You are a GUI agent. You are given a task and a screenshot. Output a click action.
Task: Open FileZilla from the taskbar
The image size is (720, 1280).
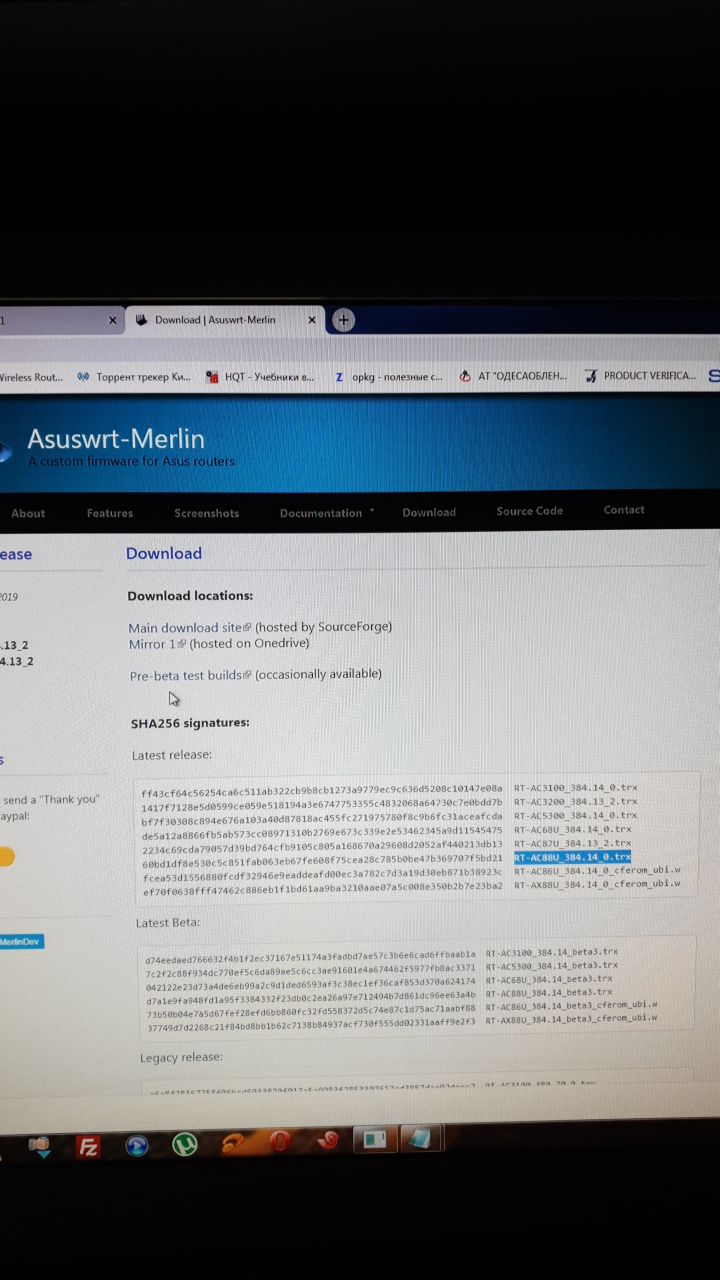88,1147
